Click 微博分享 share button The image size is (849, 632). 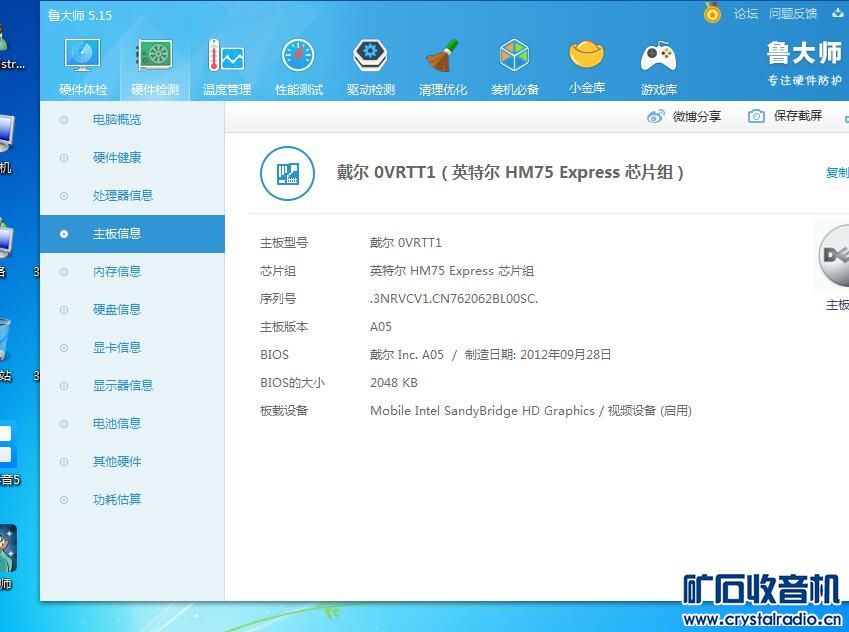click(x=685, y=117)
